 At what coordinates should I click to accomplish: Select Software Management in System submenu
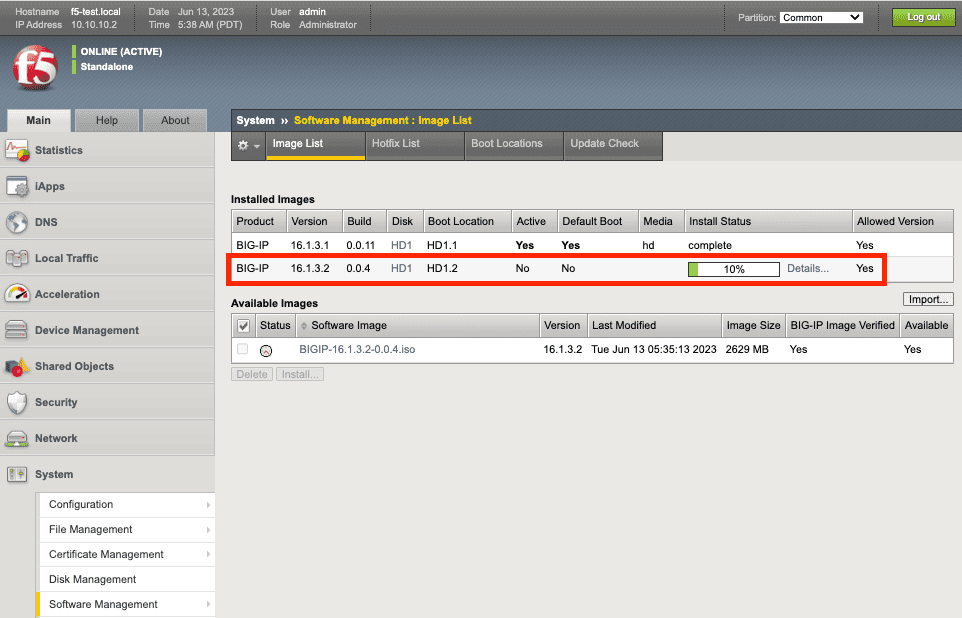click(x=127, y=604)
